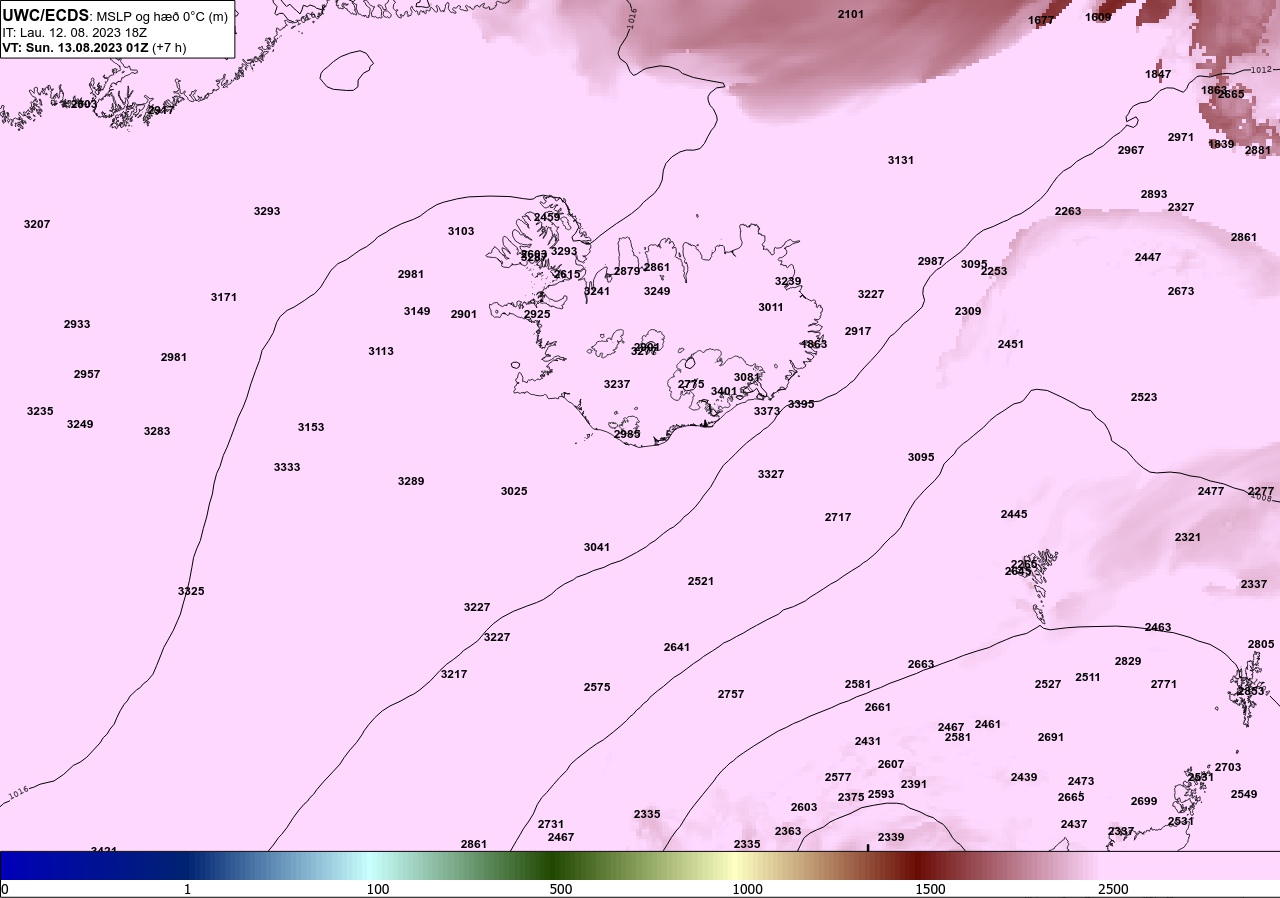Click the map value 2893
The height and width of the screenshot is (898, 1280).
coord(1154,194)
